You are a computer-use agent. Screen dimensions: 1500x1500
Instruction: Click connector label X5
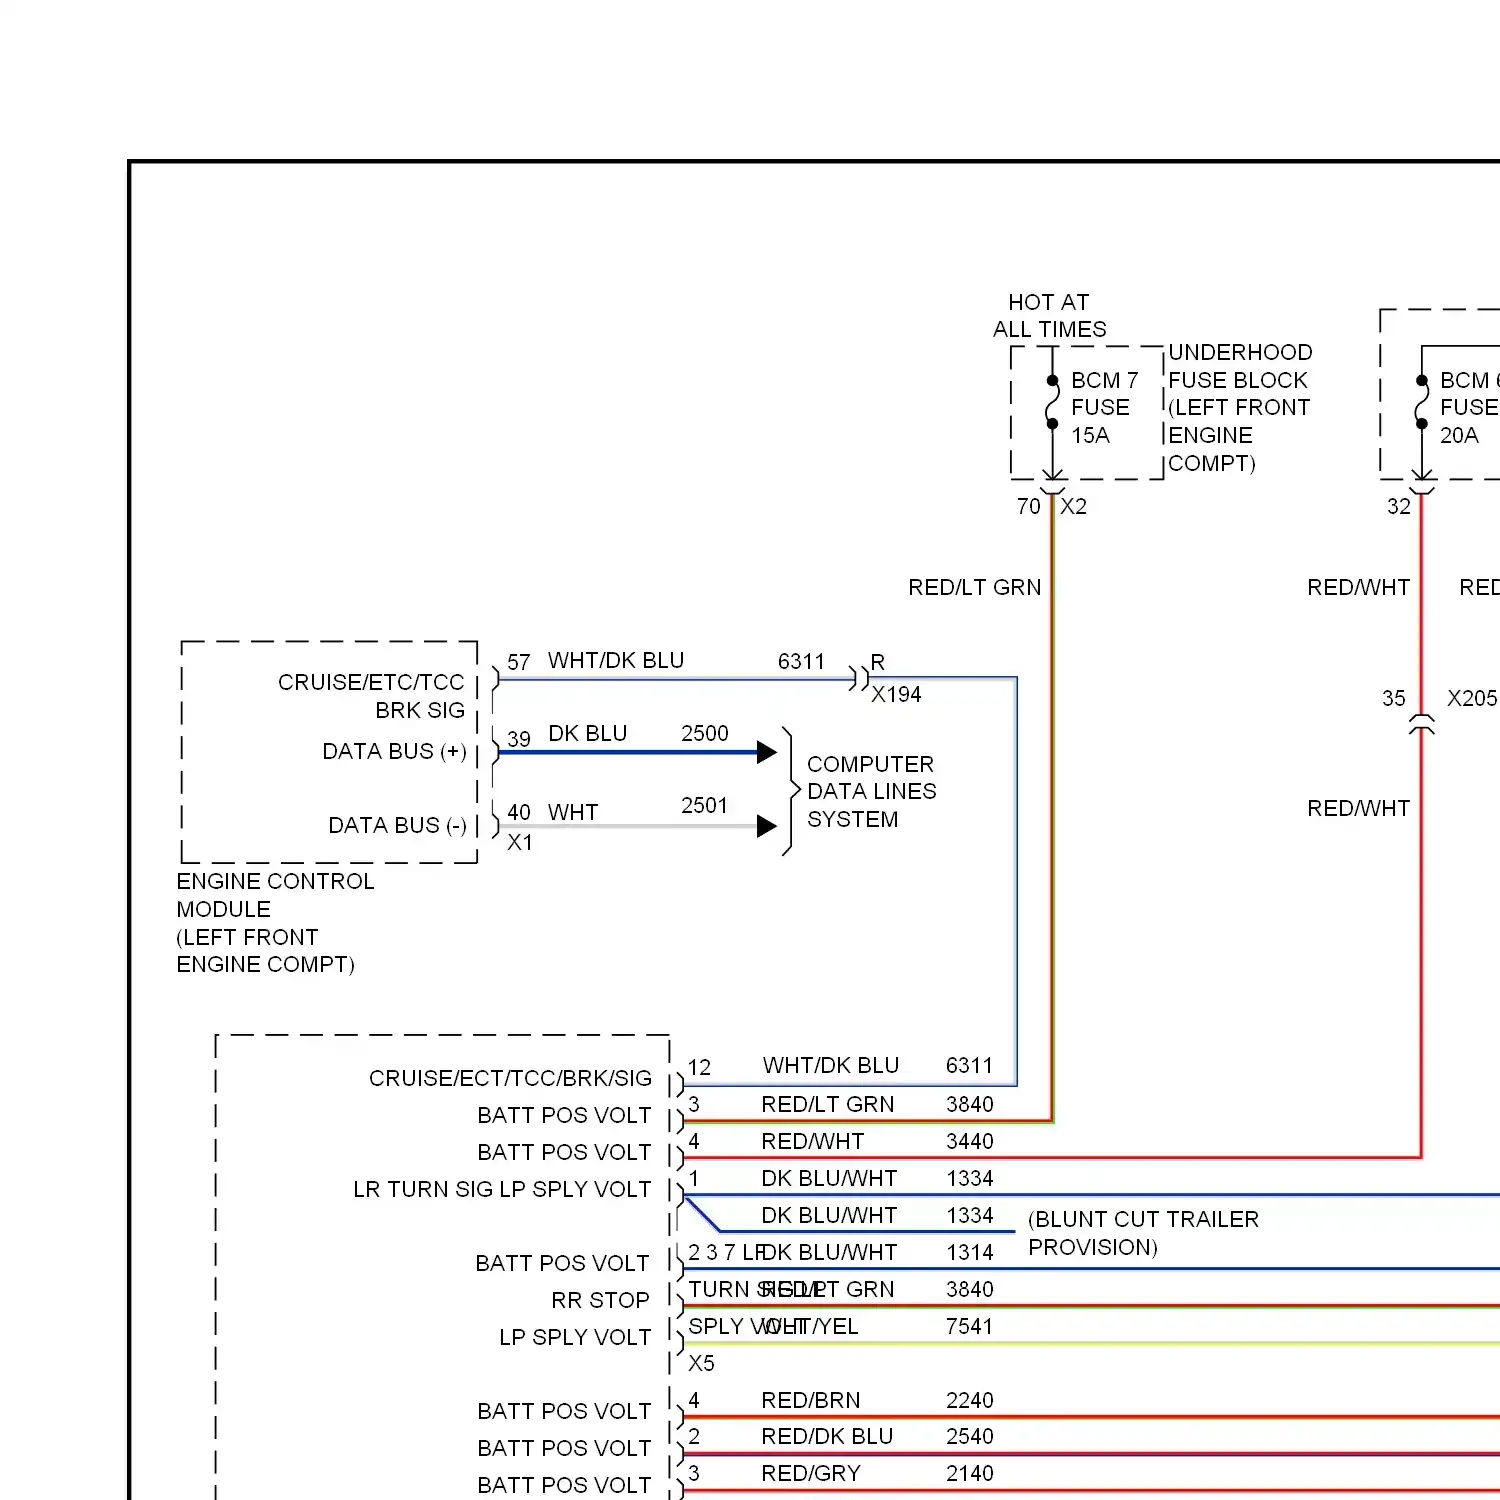701,1363
